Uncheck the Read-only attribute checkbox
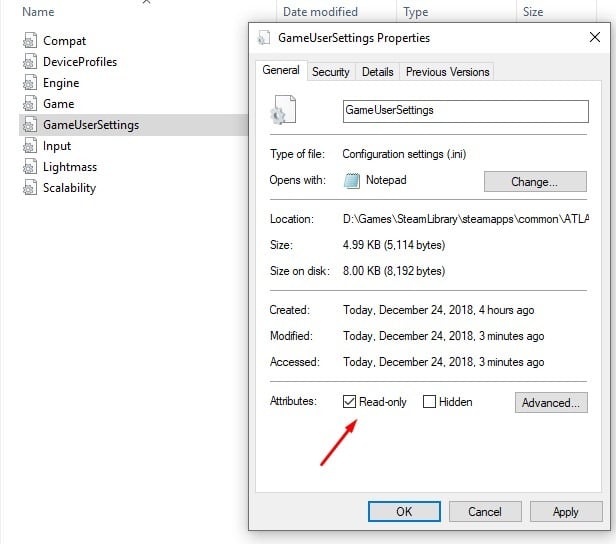Screen dimensions: 616x544 (x=349, y=402)
